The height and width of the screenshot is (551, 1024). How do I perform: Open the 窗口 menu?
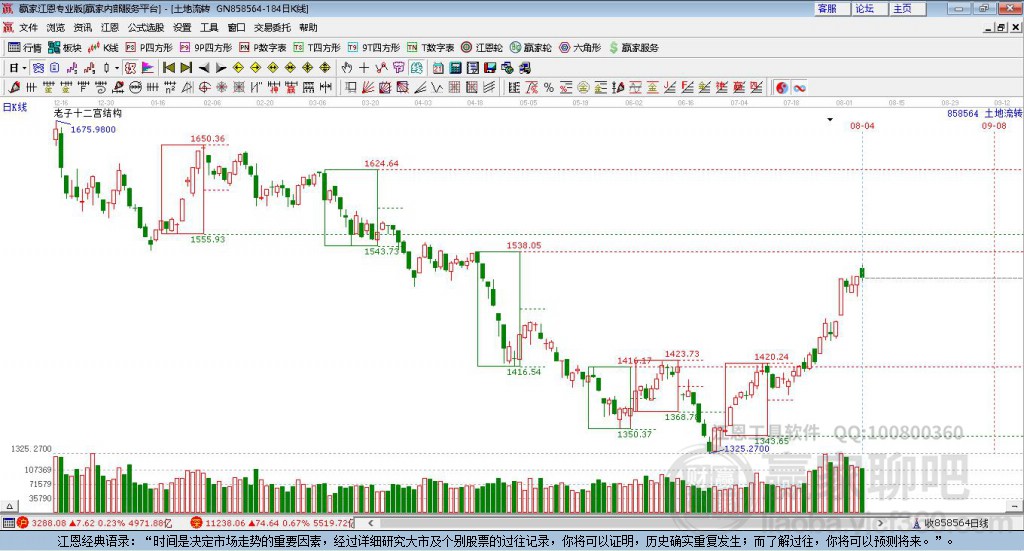click(236, 27)
